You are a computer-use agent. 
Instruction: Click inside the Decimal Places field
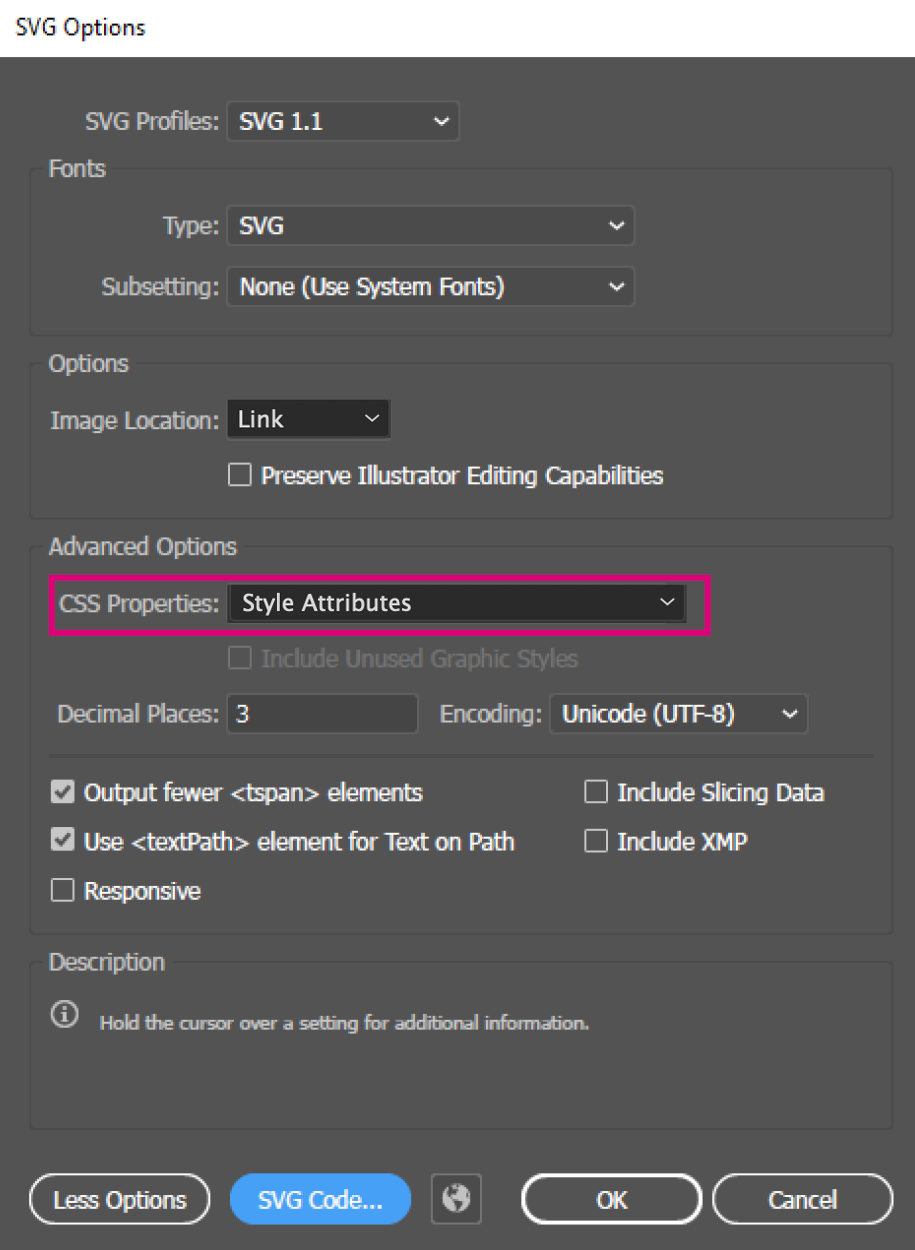[x=322, y=714]
